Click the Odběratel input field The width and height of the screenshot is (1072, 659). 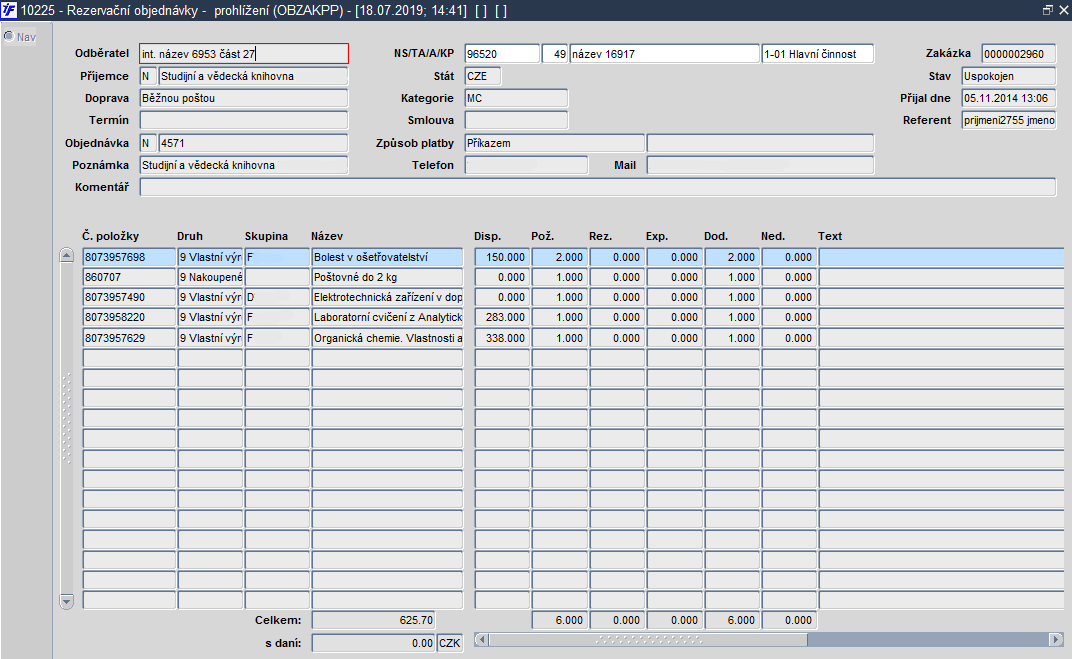[244, 54]
